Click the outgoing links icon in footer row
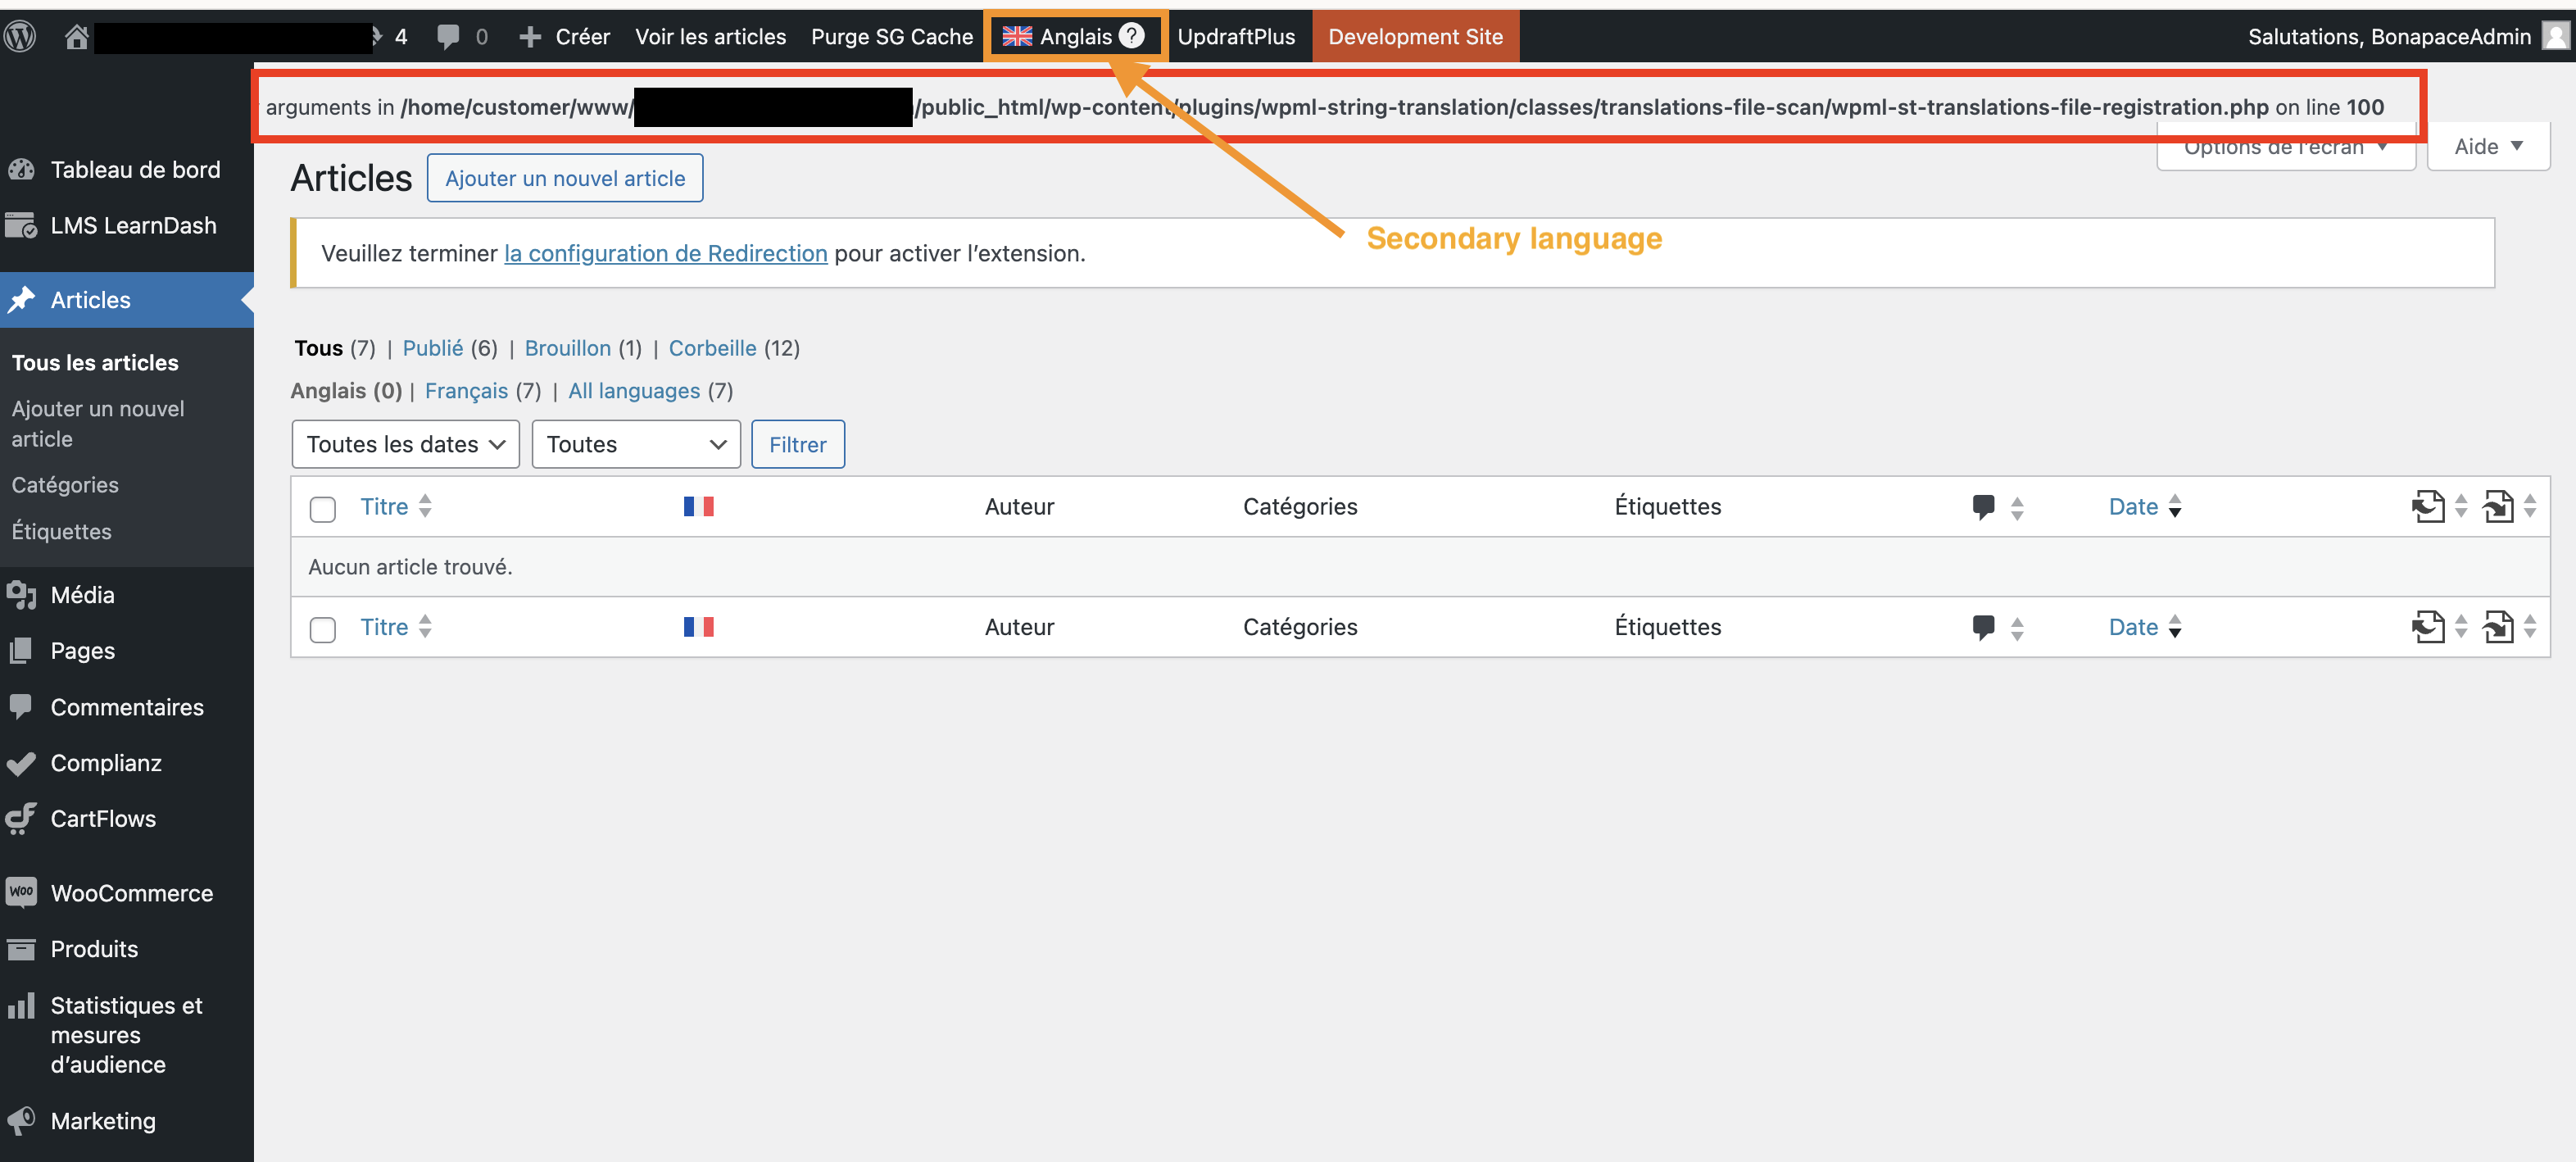 tap(2428, 627)
